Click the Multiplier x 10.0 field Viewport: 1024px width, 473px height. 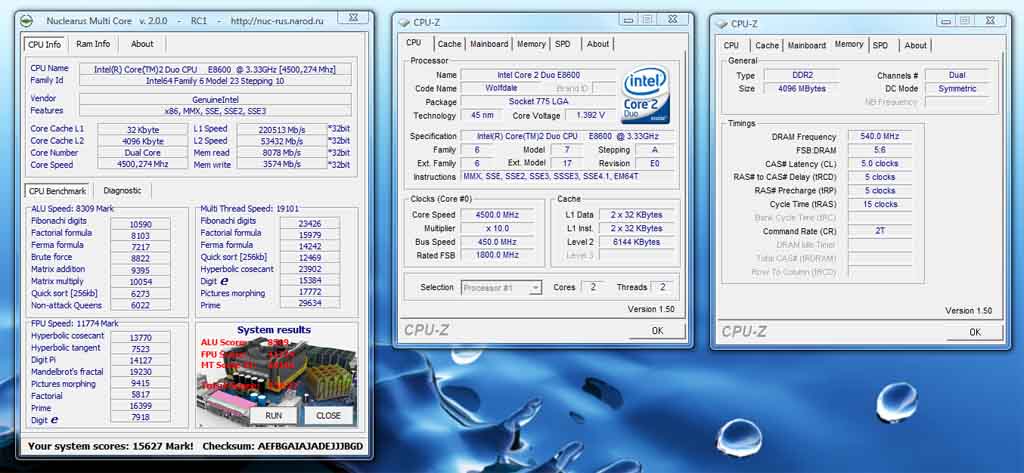click(x=498, y=229)
